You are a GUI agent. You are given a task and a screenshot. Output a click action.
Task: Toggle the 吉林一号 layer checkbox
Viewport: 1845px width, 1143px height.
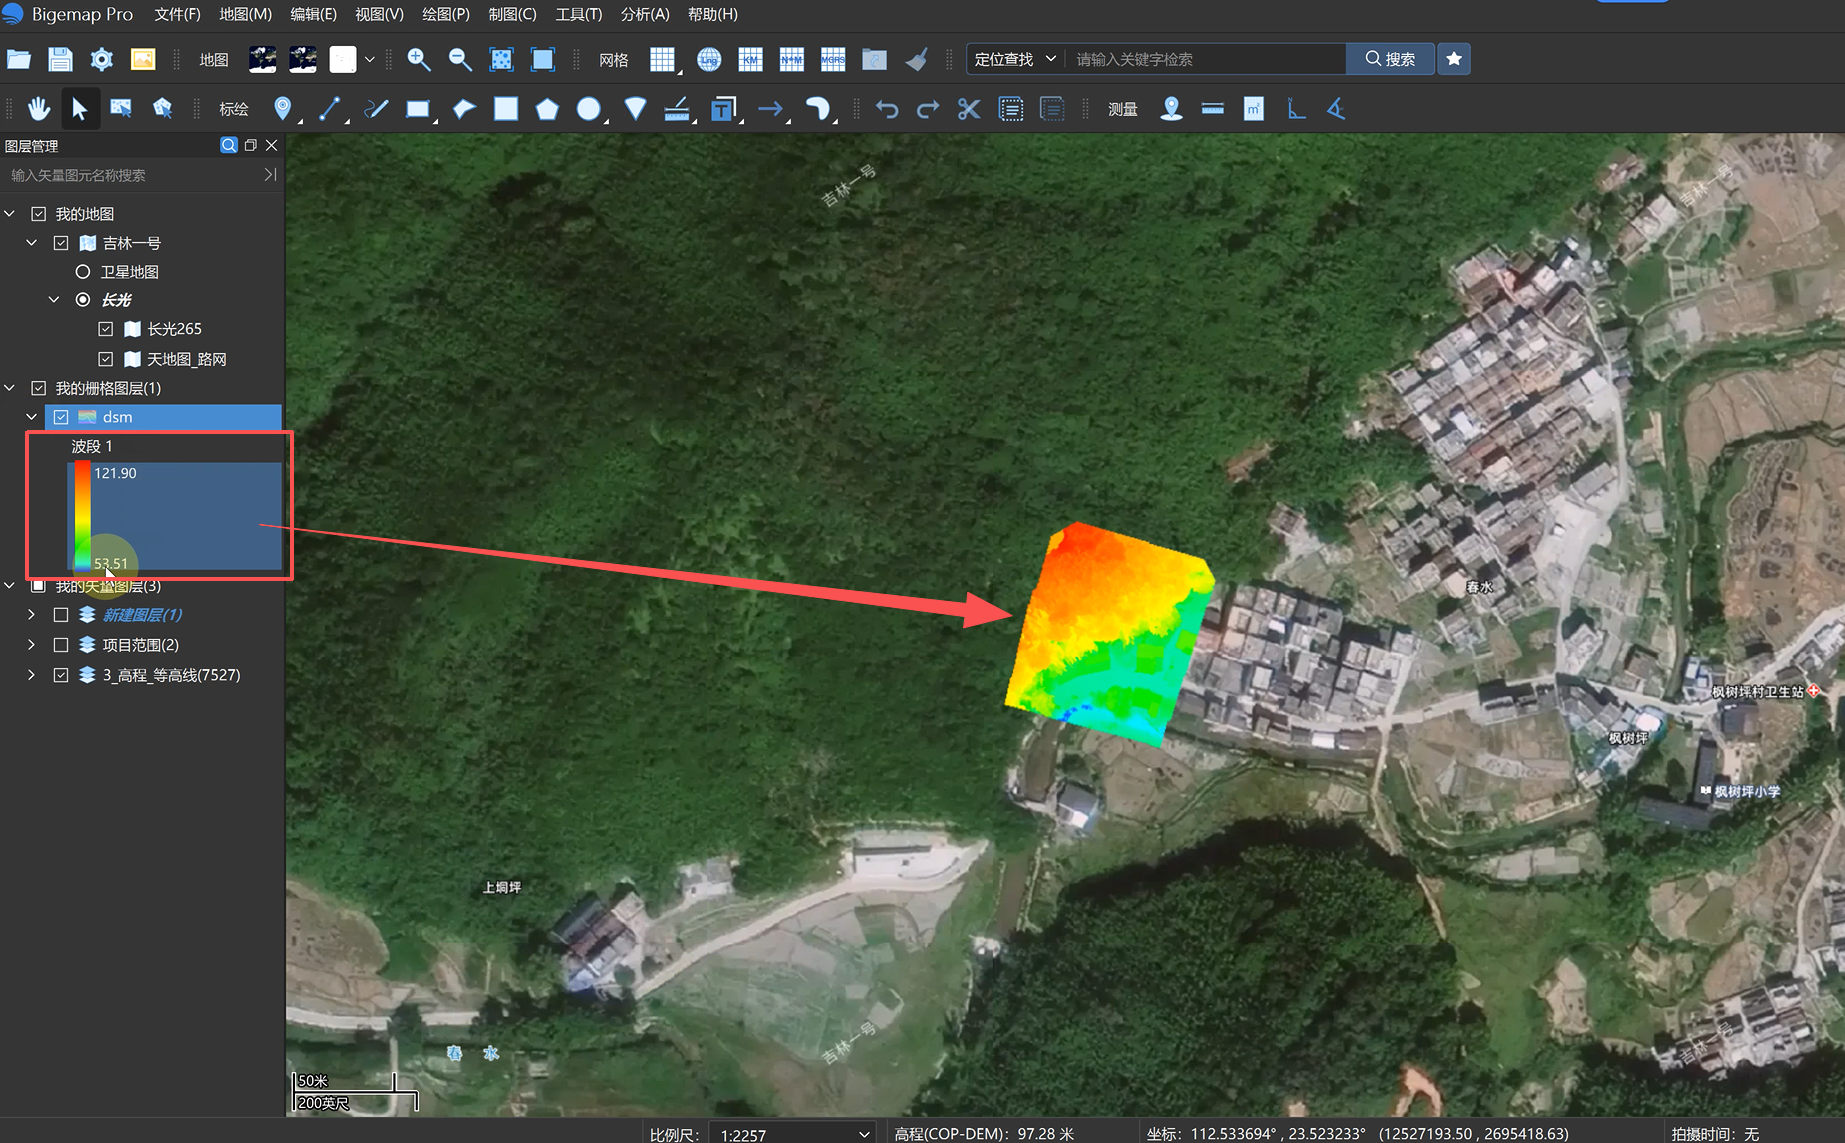coord(61,243)
